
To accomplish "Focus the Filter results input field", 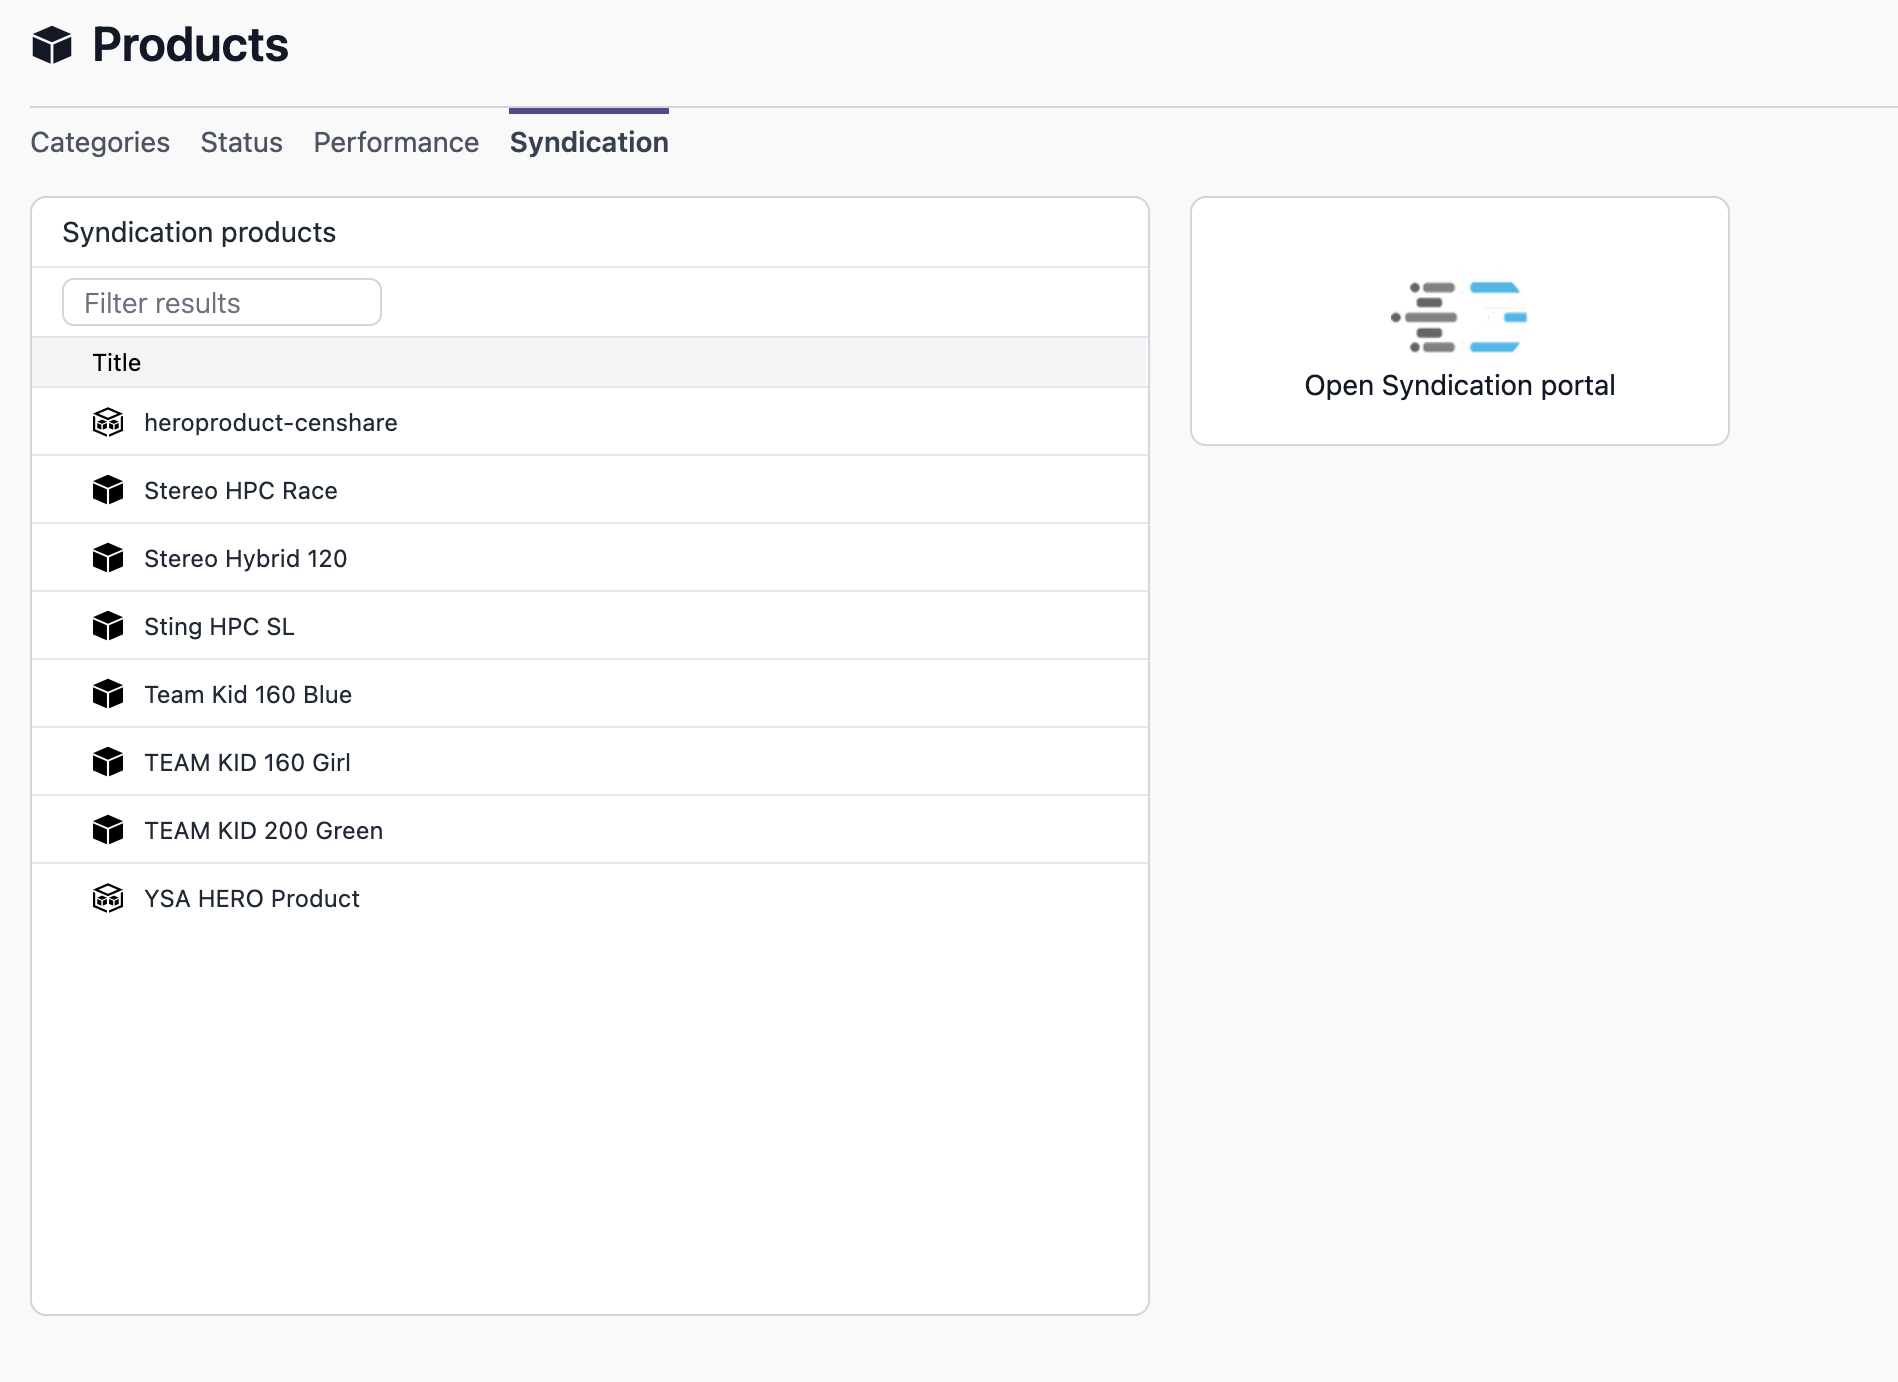I will pyautogui.click(x=222, y=302).
